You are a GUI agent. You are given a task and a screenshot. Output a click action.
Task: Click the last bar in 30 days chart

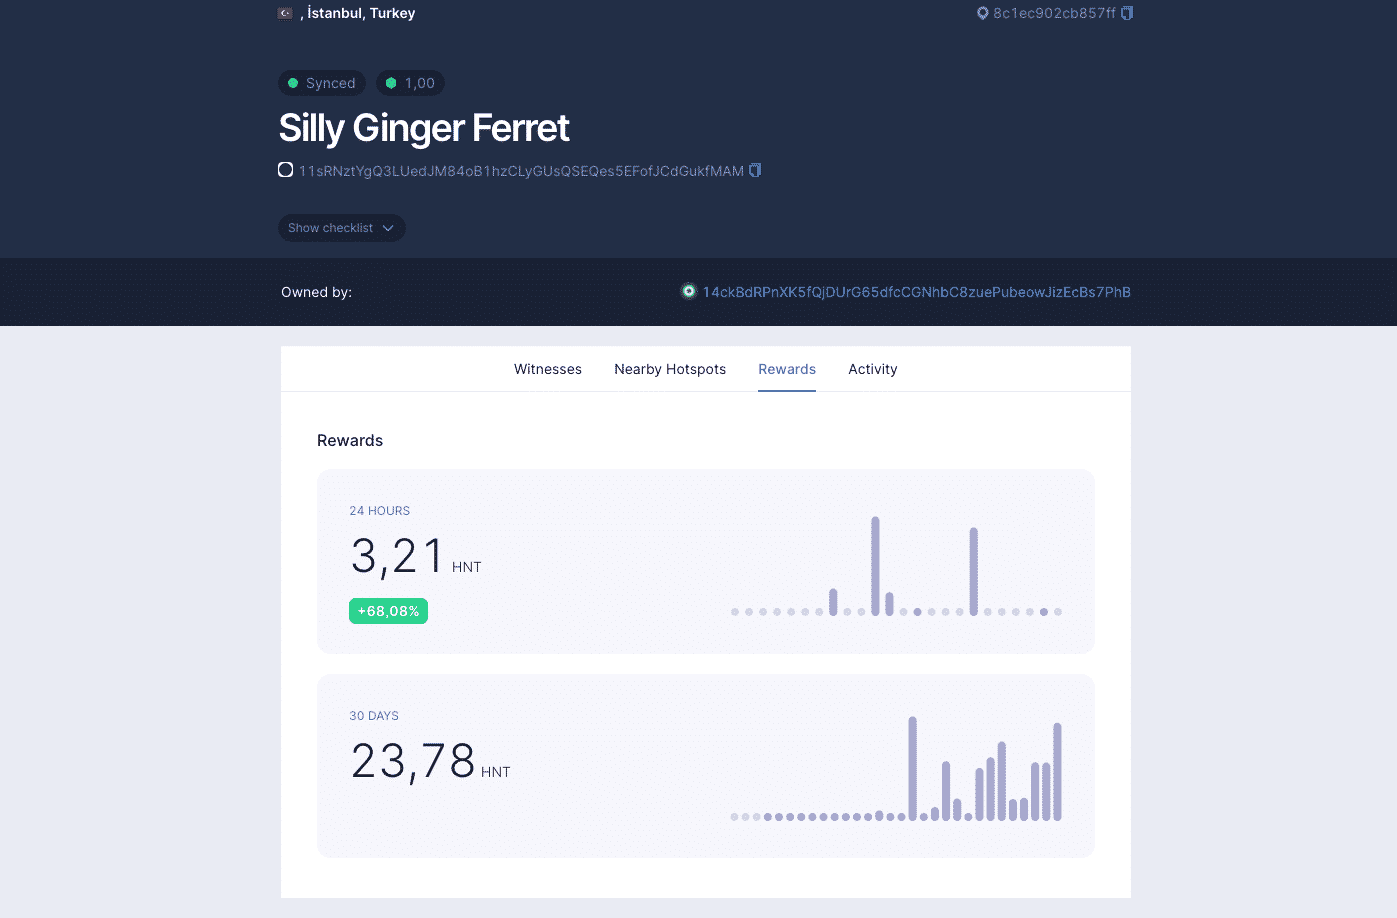(x=1057, y=770)
